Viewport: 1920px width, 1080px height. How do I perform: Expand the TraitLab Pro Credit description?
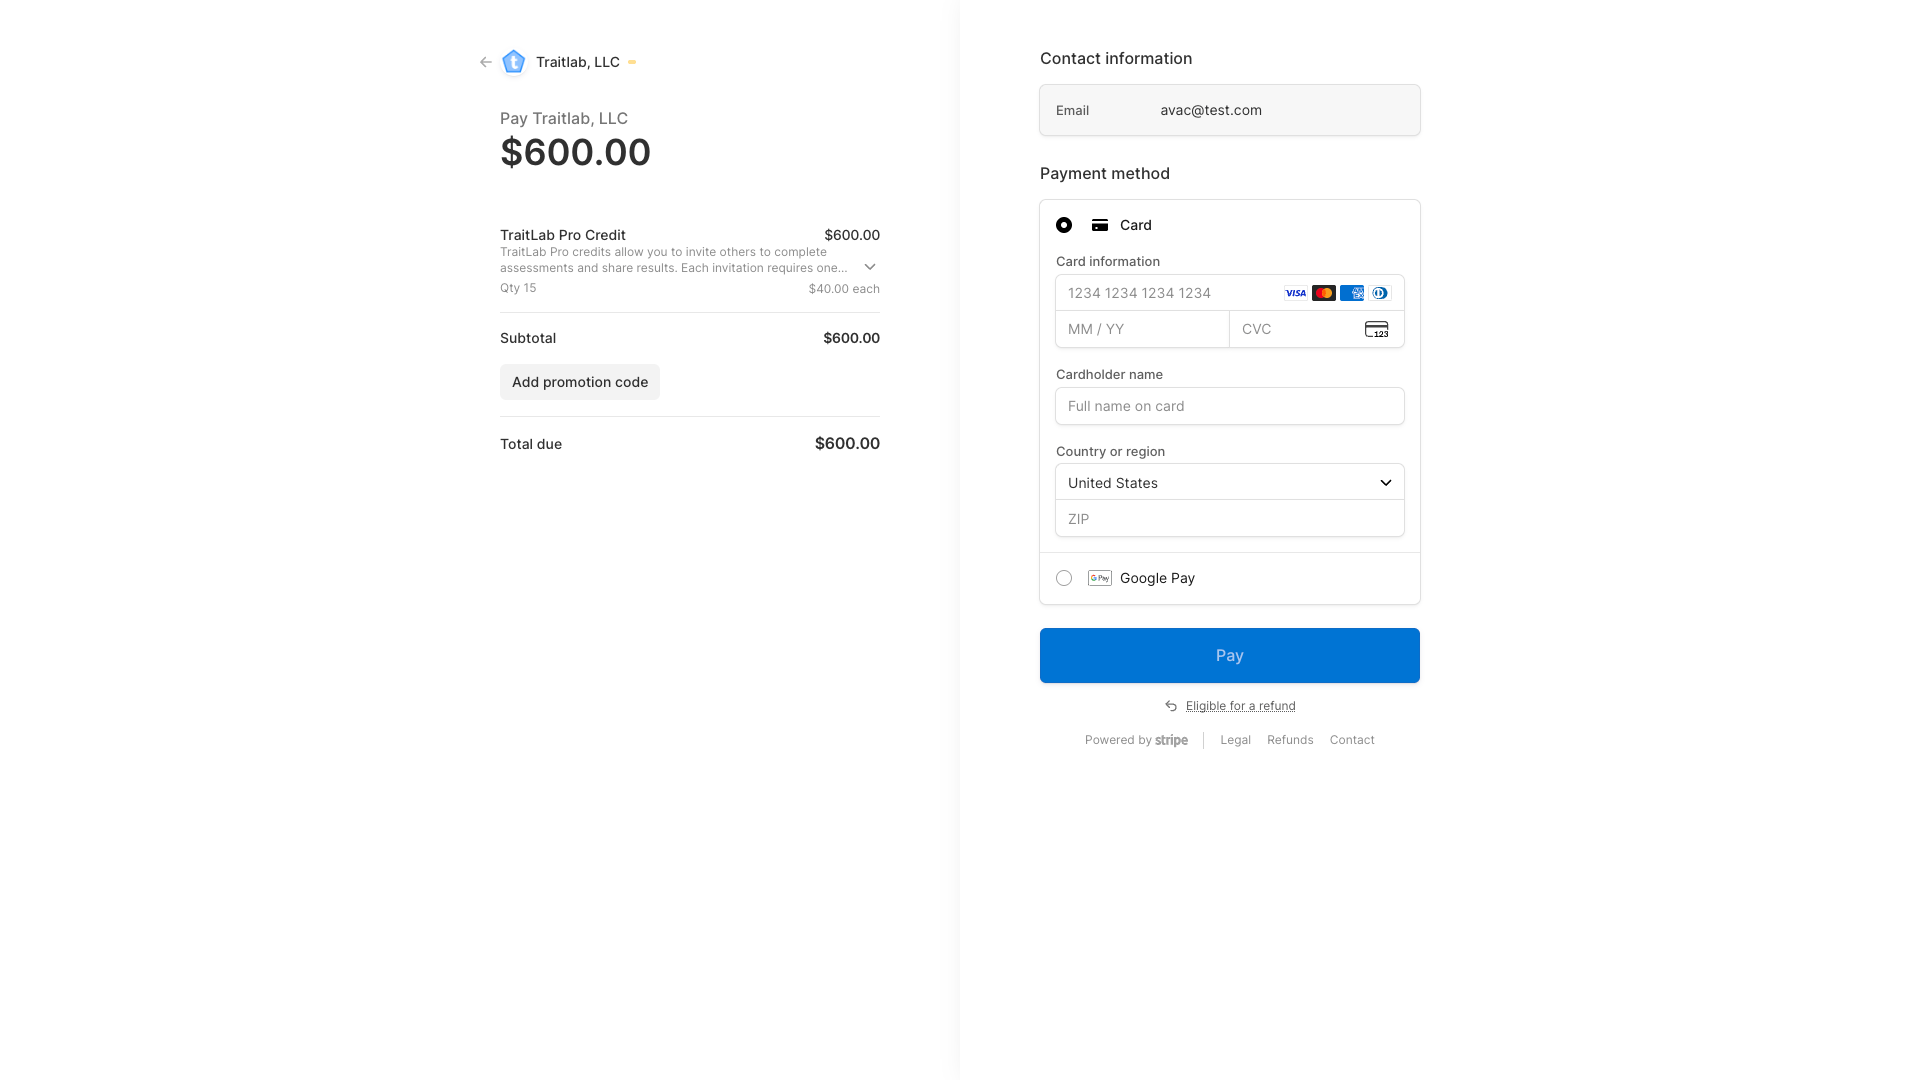tap(870, 267)
